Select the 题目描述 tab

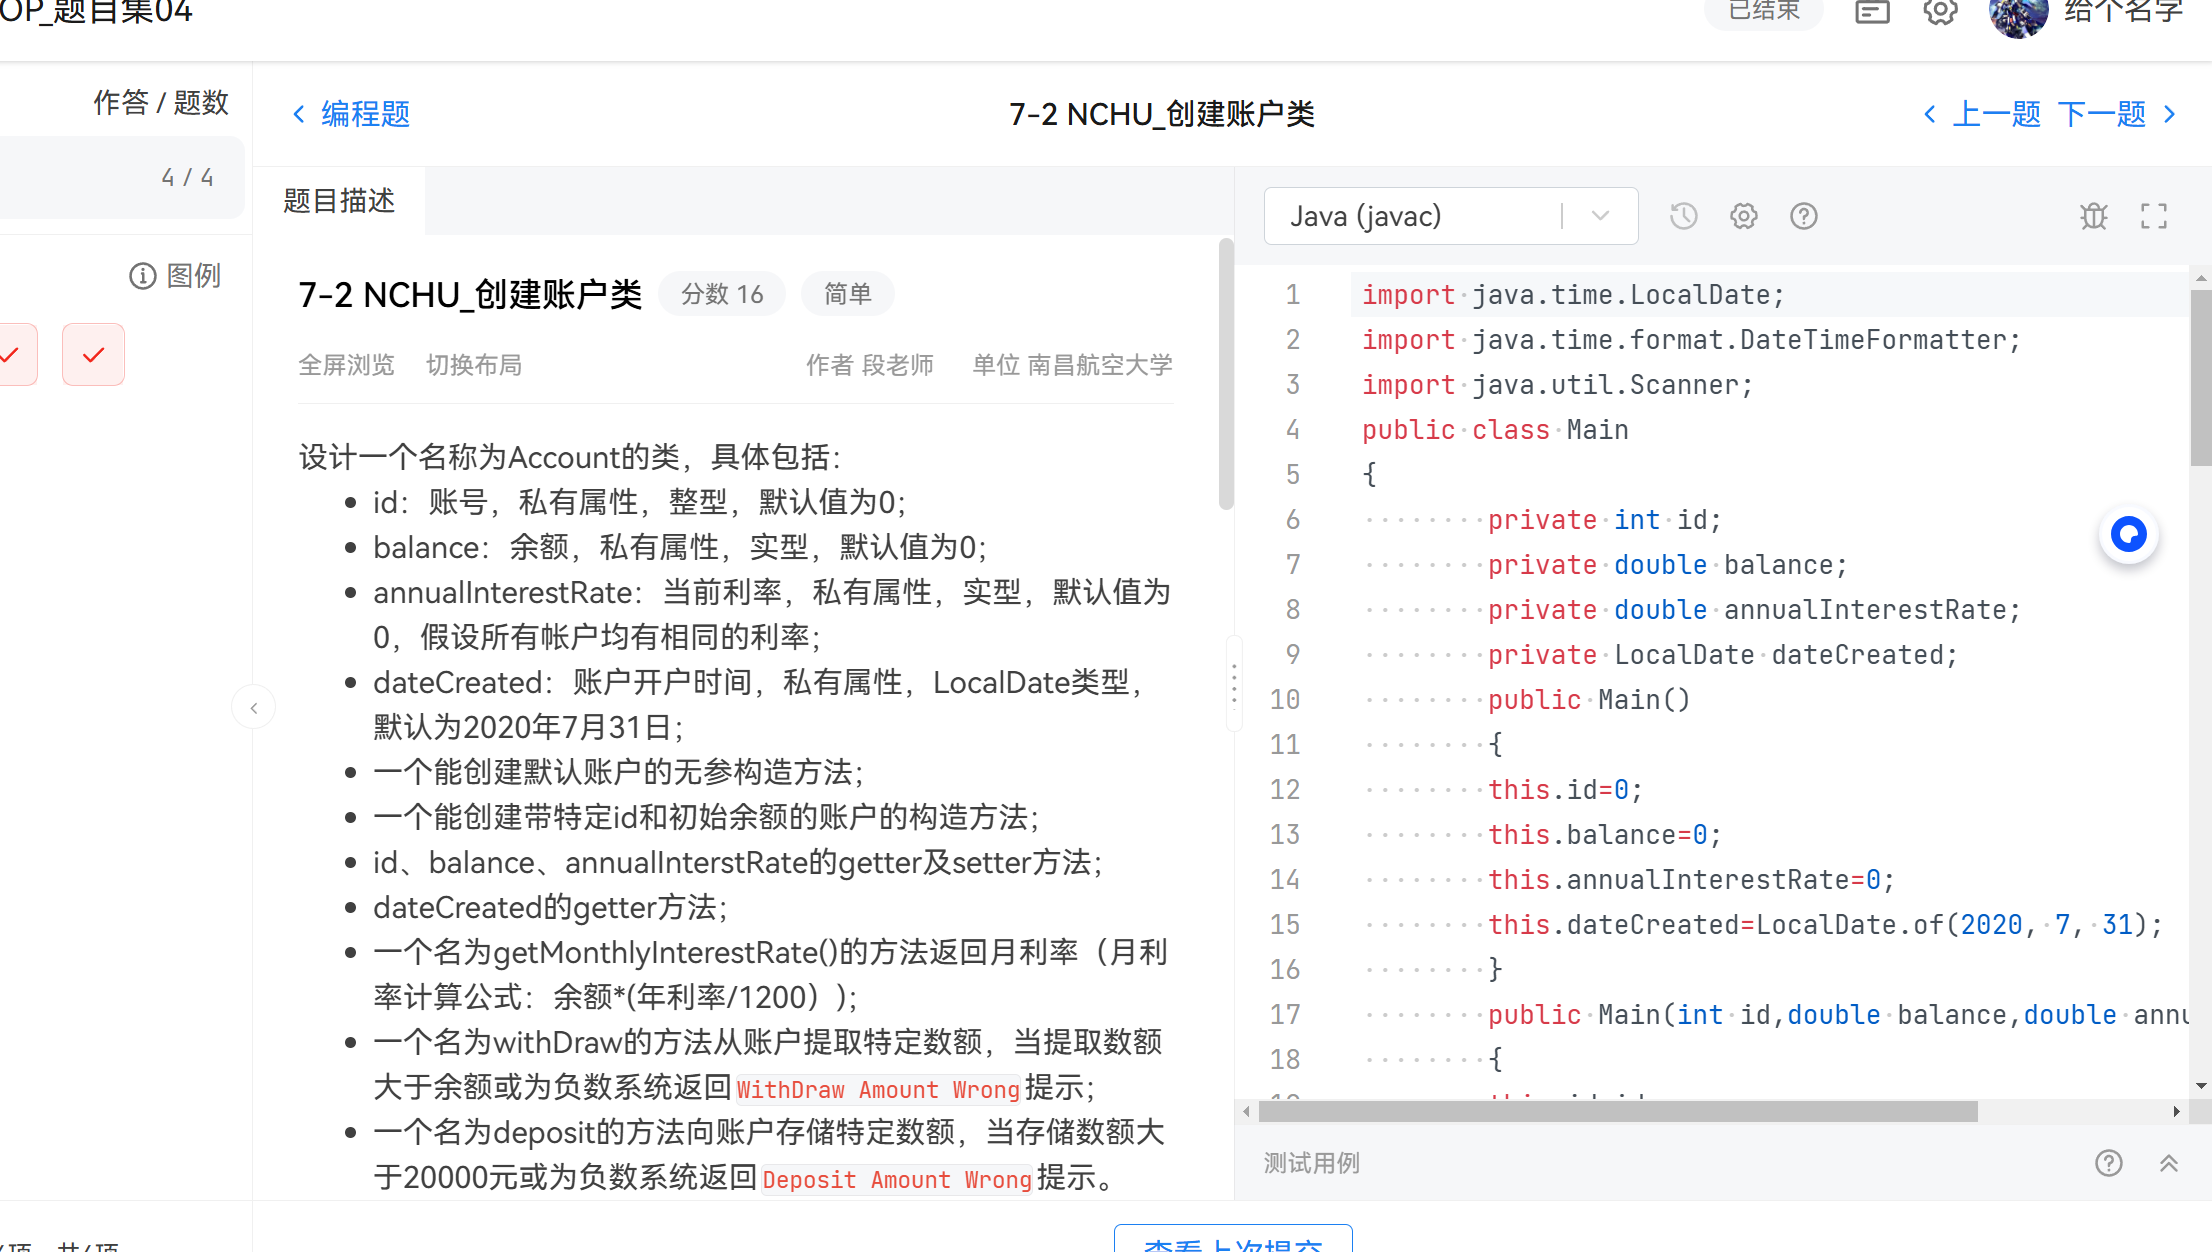(x=339, y=201)
